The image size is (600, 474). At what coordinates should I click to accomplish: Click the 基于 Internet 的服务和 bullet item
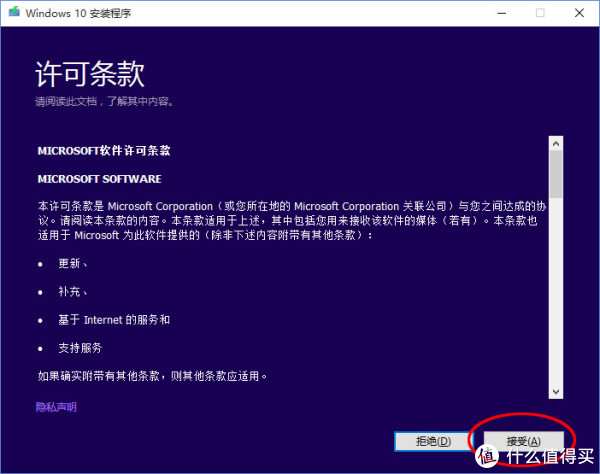(x=114, y=320)
